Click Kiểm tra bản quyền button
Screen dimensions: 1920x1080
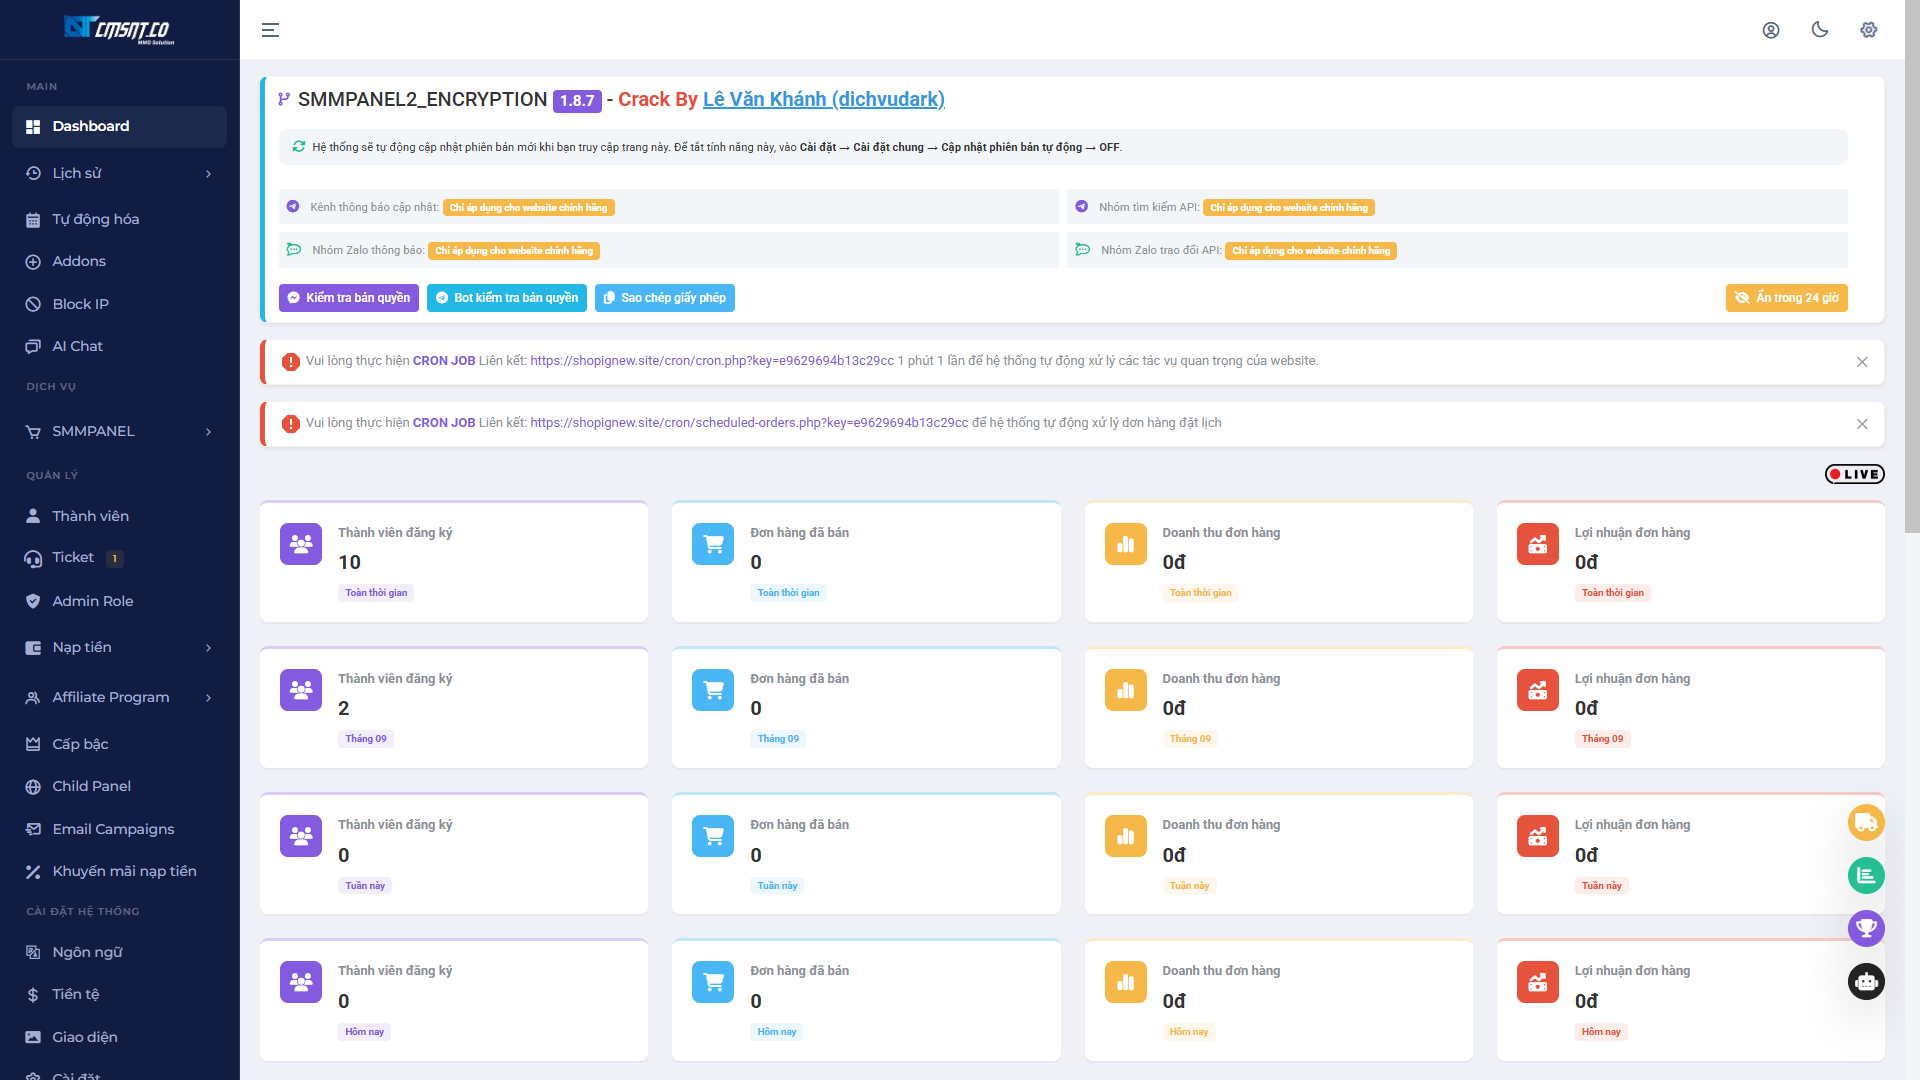(348, 298)
